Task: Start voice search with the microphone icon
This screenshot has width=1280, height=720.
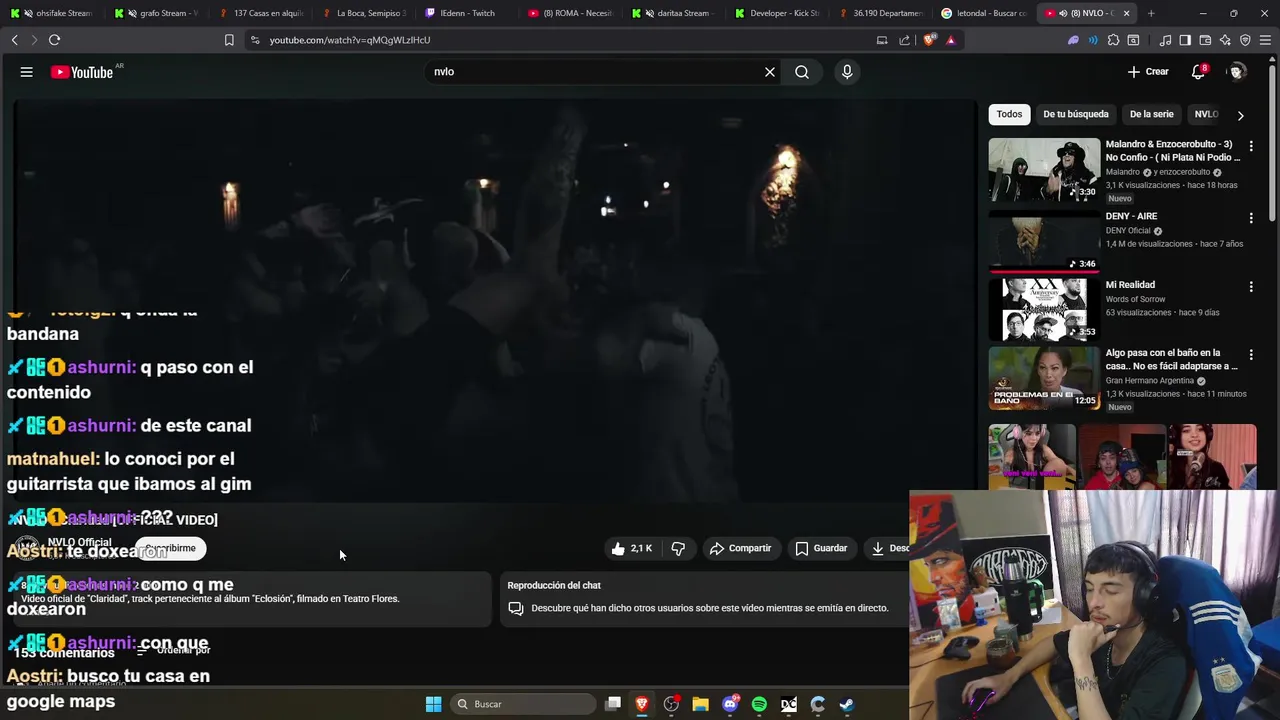Action: (x=847, y=72)
